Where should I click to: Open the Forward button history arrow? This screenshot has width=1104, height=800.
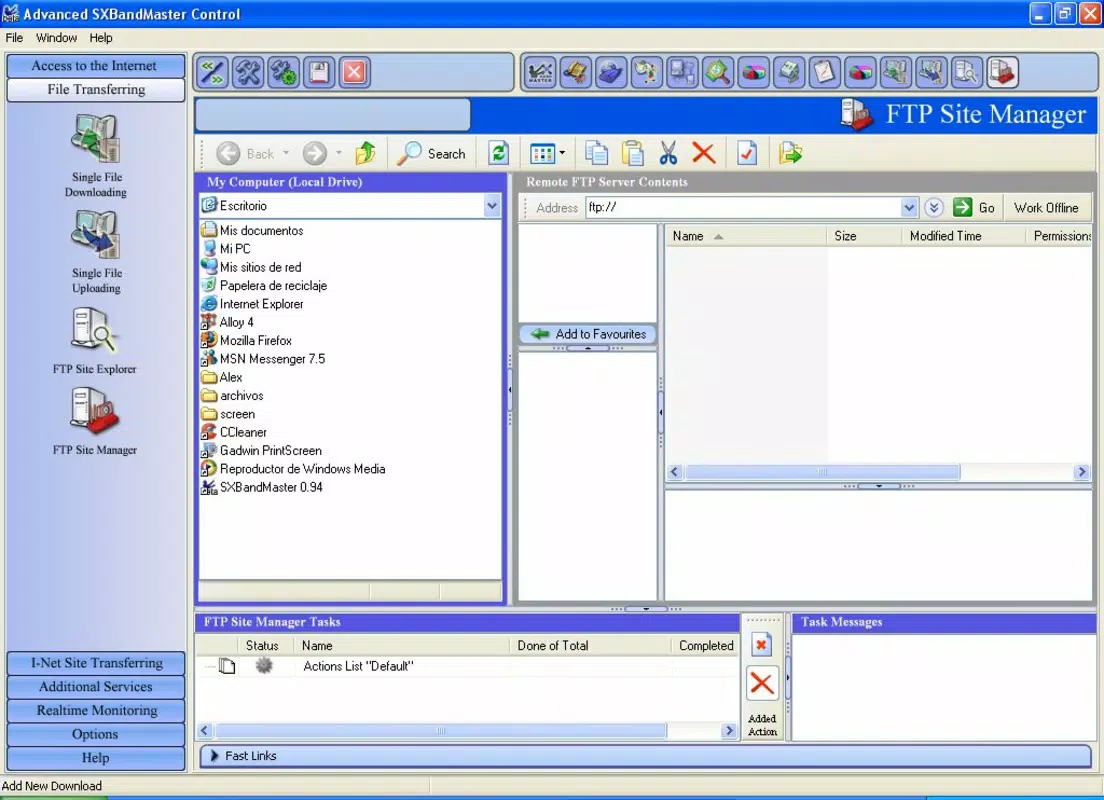pos(339,153)
